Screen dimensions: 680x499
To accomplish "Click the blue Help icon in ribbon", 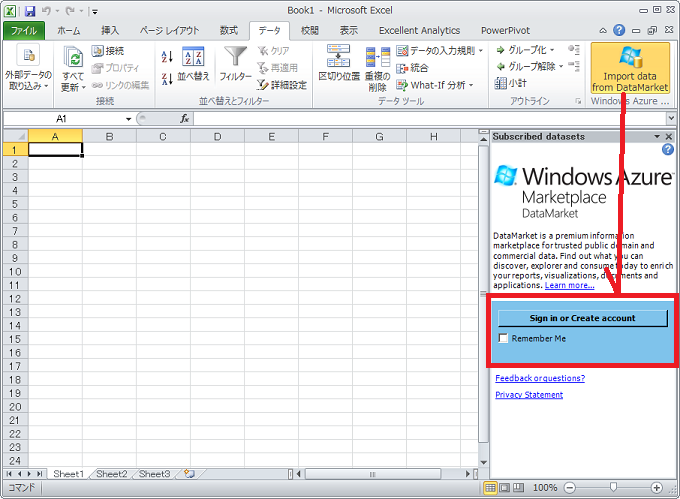I will pos(619,30).
